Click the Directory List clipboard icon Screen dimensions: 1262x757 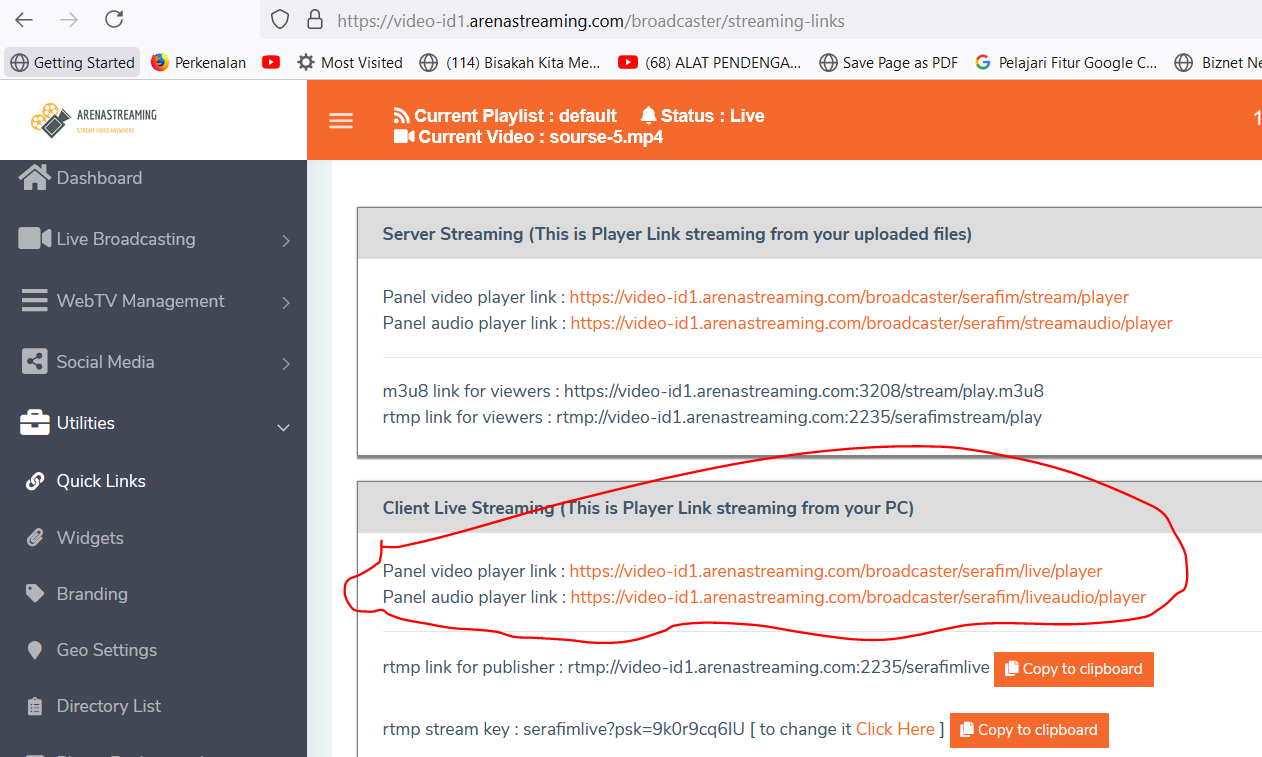click(x=35, y=706)
